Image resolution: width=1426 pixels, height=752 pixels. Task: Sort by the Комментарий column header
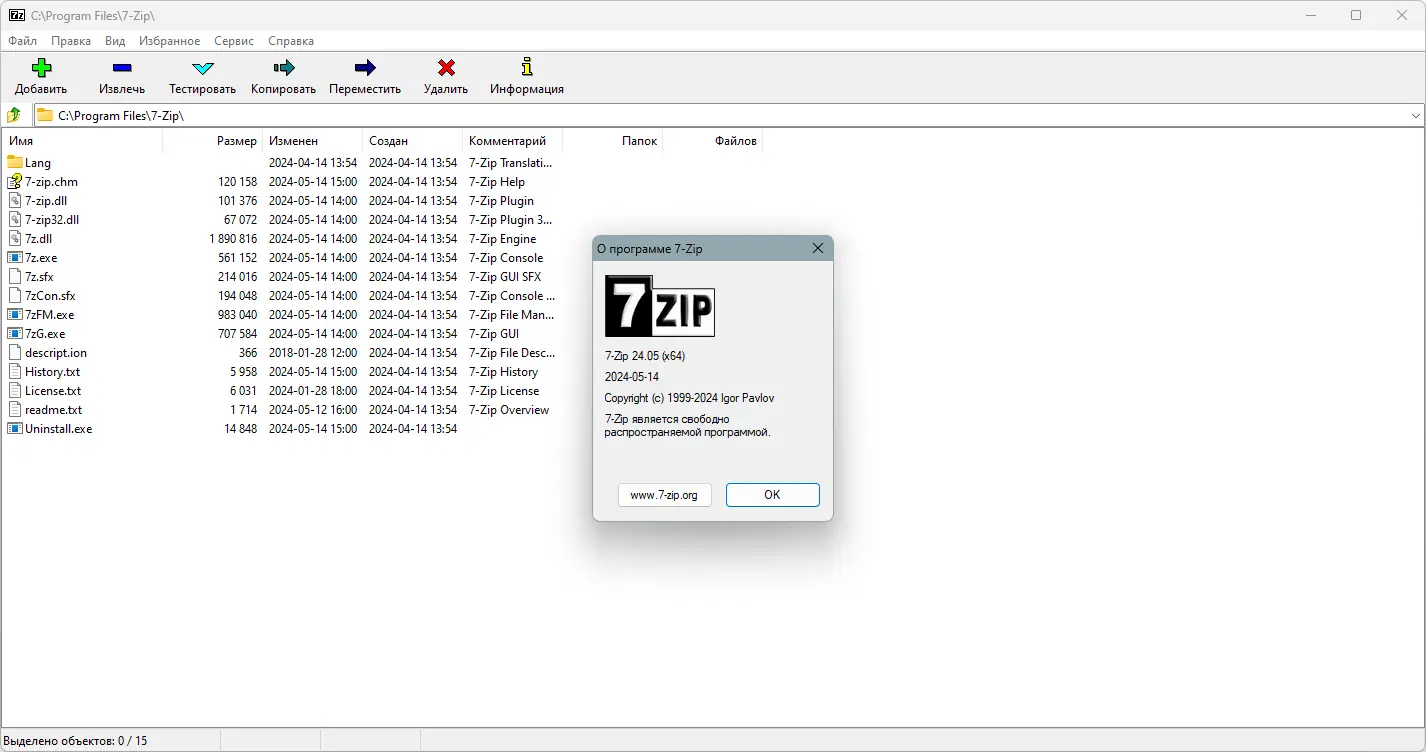pyautogui.click(x=513, y=141)
